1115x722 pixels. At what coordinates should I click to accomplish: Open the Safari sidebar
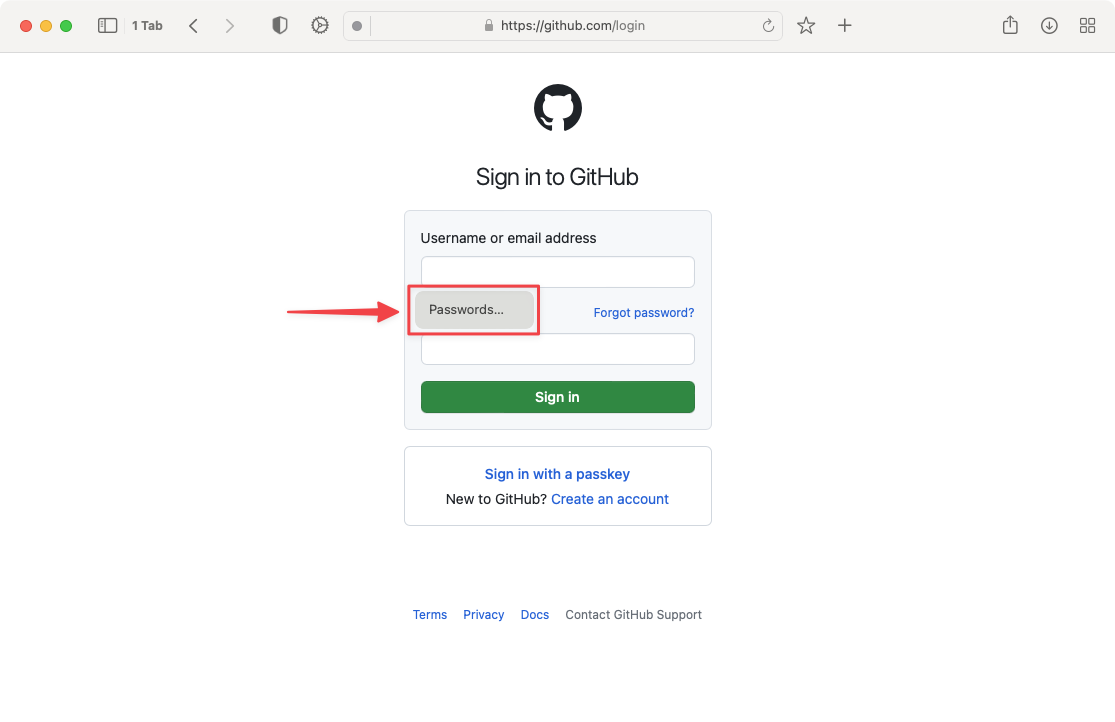107,25
